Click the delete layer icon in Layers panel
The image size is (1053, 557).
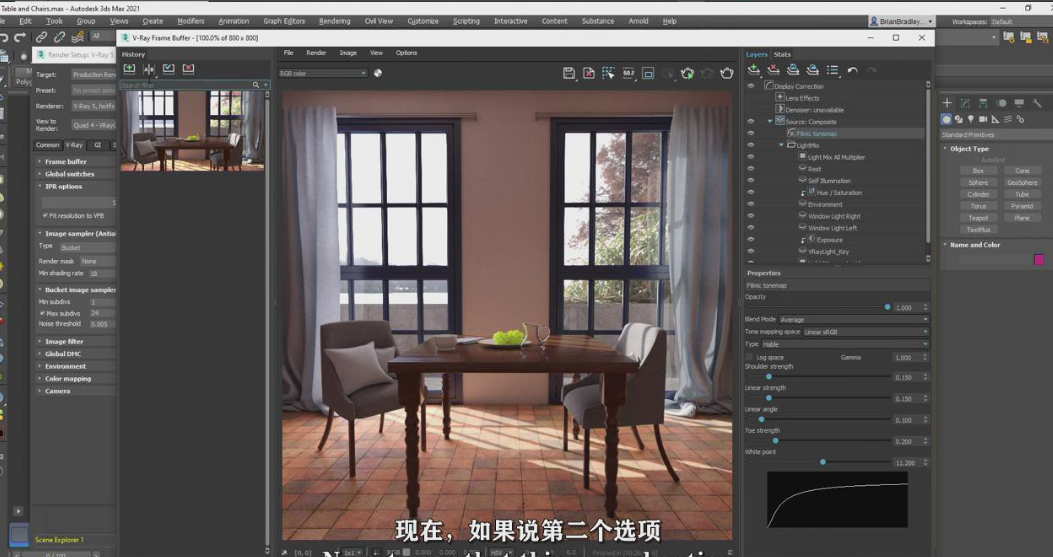773,70
